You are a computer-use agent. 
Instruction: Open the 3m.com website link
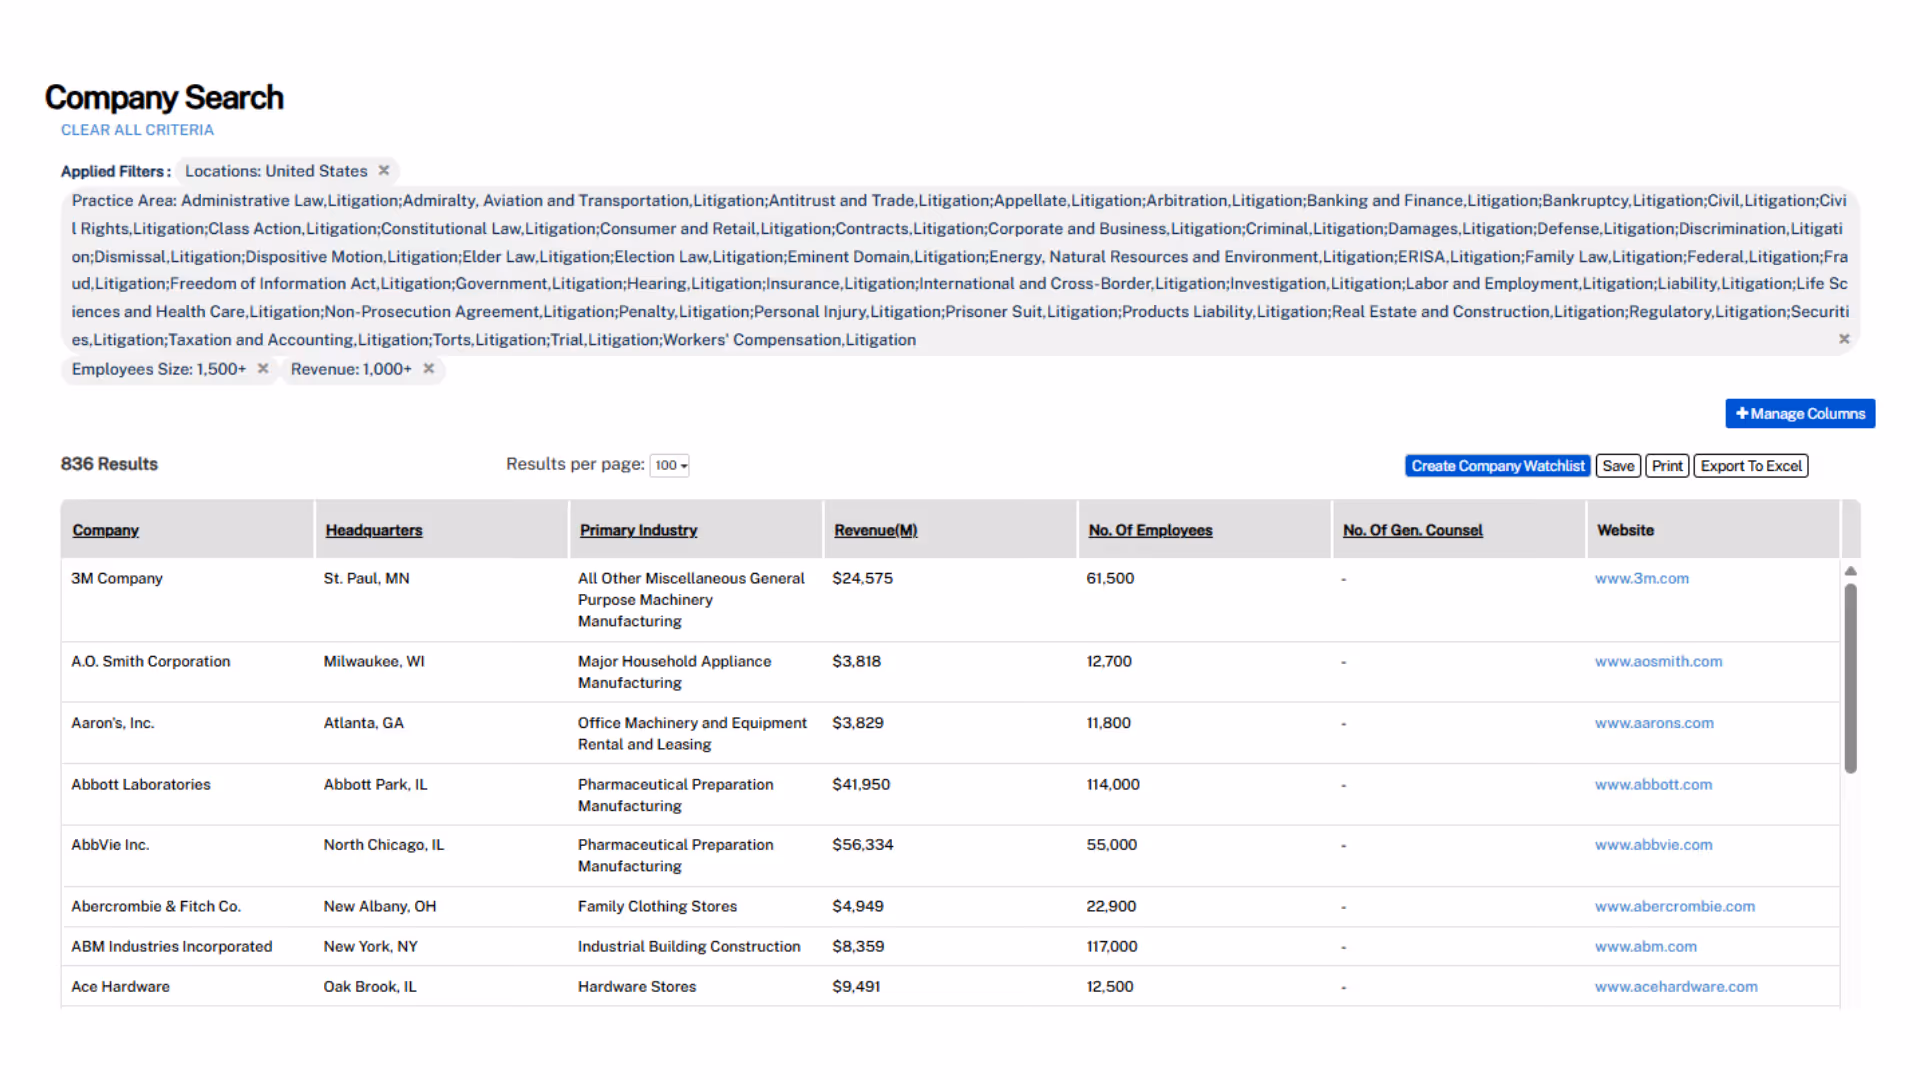(x=1641, y=578)
